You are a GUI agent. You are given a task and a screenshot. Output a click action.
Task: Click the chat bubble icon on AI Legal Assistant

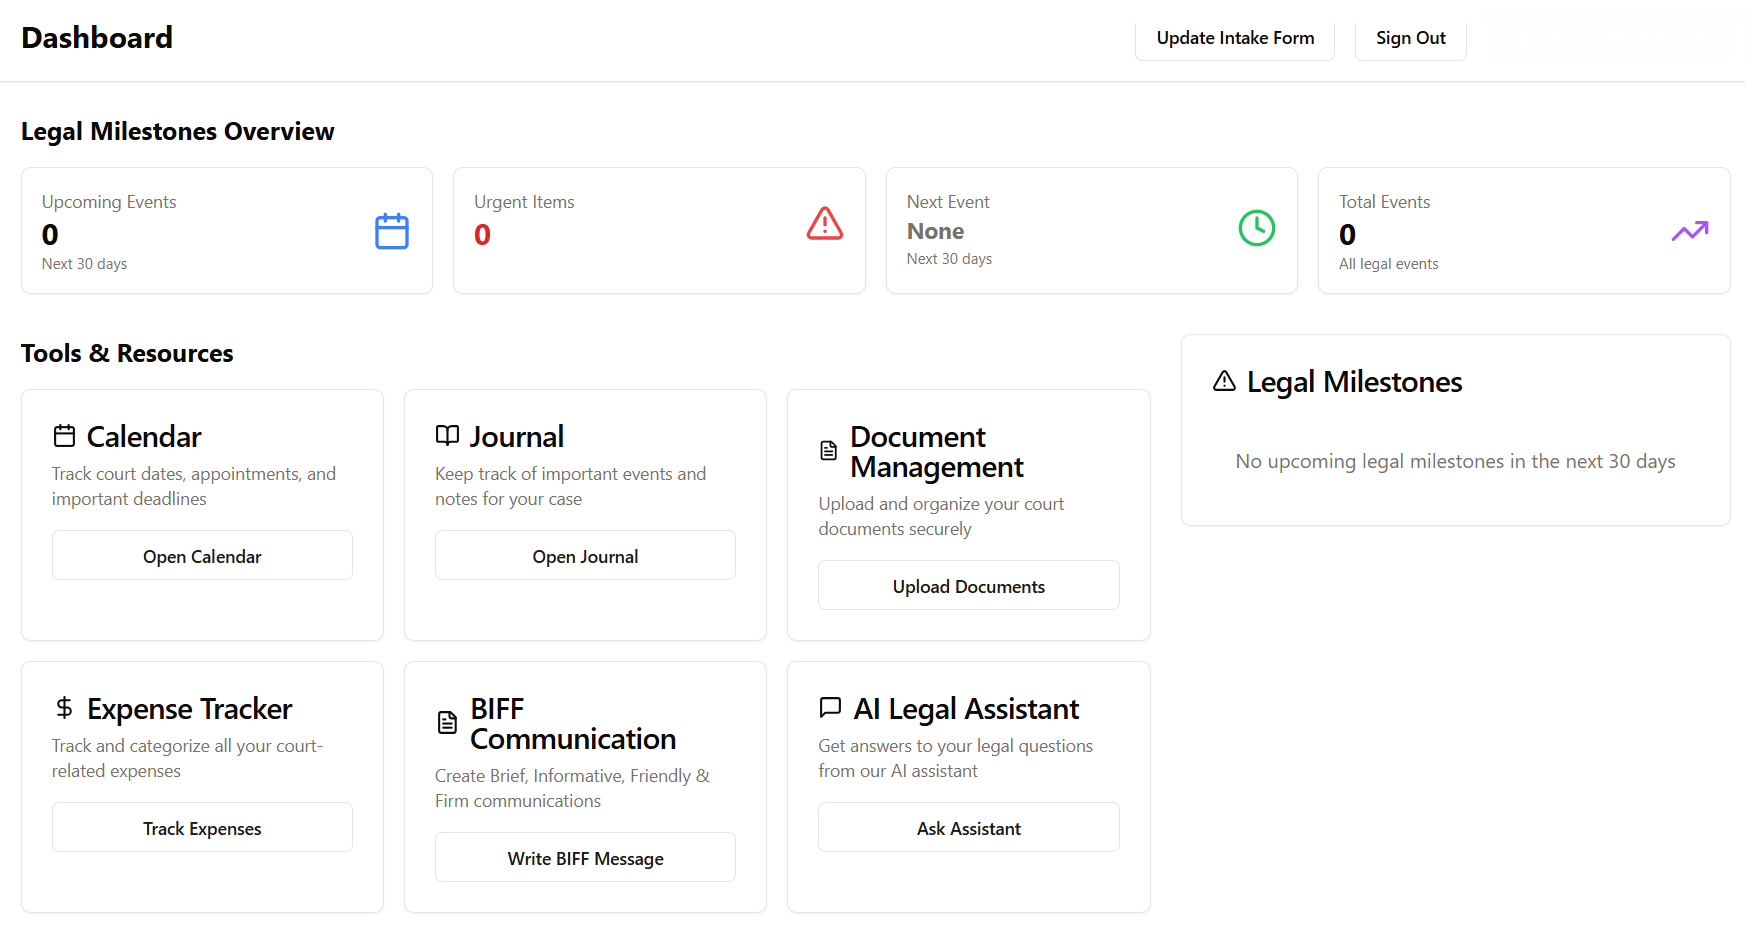coord(830,707)
